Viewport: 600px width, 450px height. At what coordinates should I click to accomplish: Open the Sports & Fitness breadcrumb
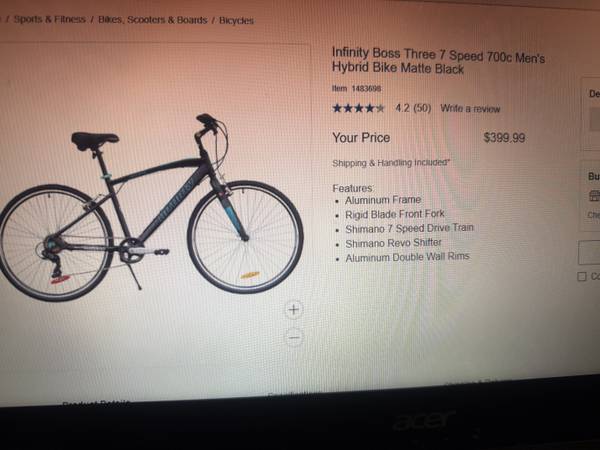[x=50, y=19]
